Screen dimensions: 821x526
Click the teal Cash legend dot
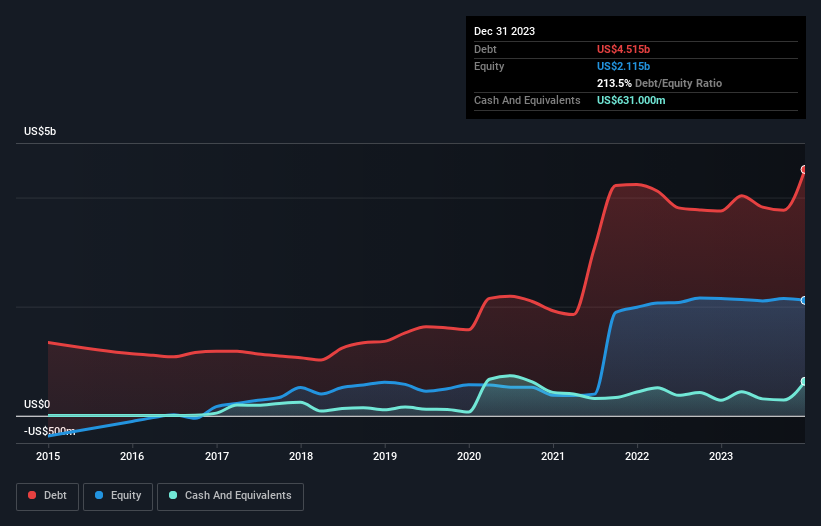[173, 495]
